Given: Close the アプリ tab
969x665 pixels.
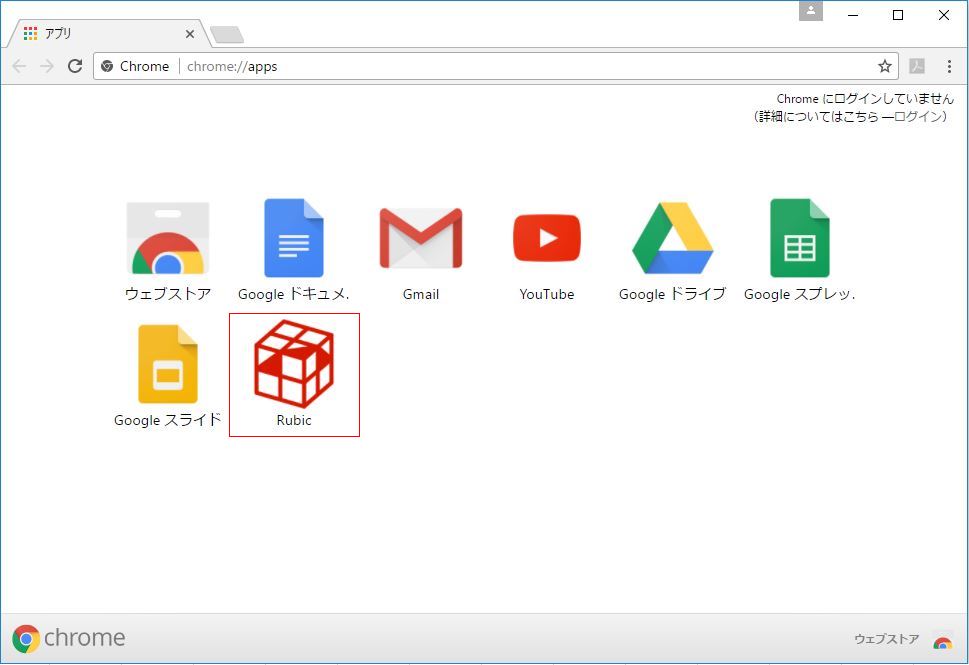Looking at the screenshot, I should [190, 34].
